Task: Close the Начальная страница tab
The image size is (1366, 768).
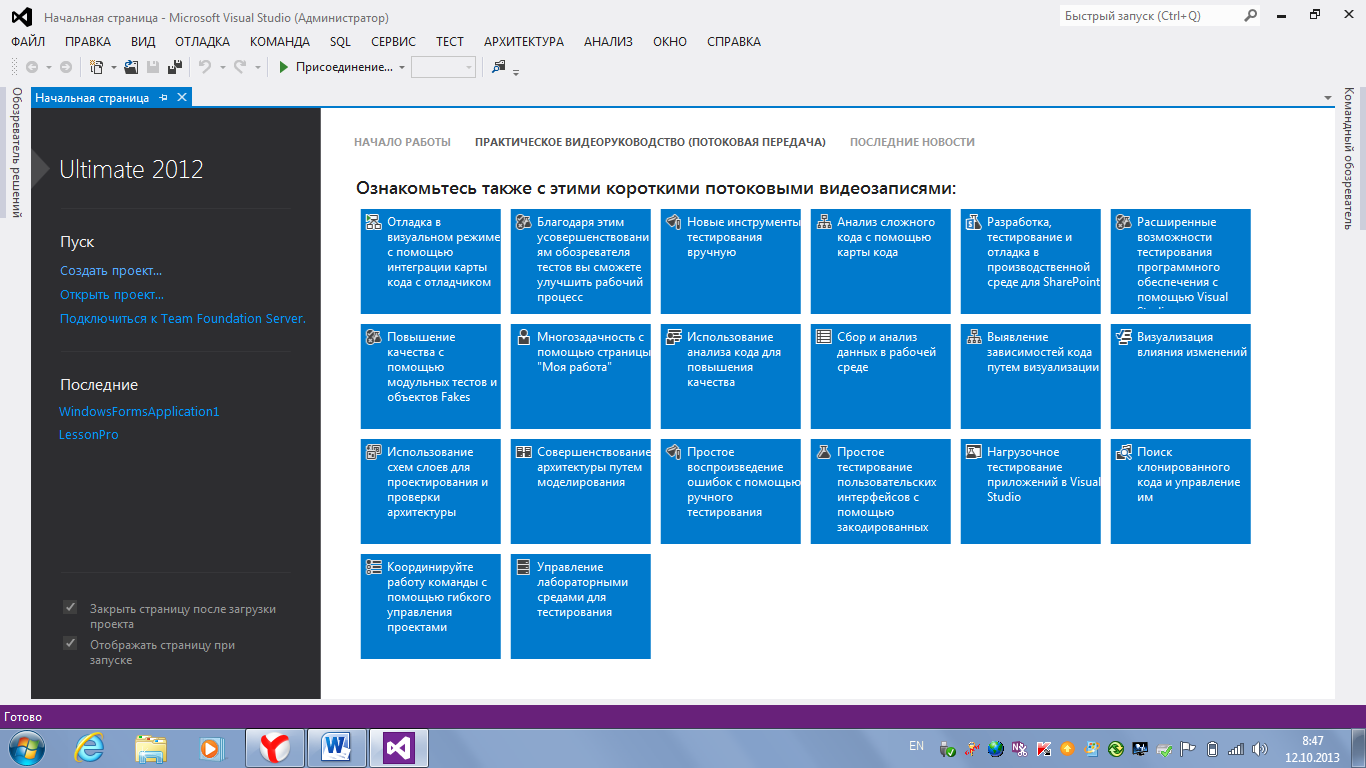Action: (x=181, y=97)
